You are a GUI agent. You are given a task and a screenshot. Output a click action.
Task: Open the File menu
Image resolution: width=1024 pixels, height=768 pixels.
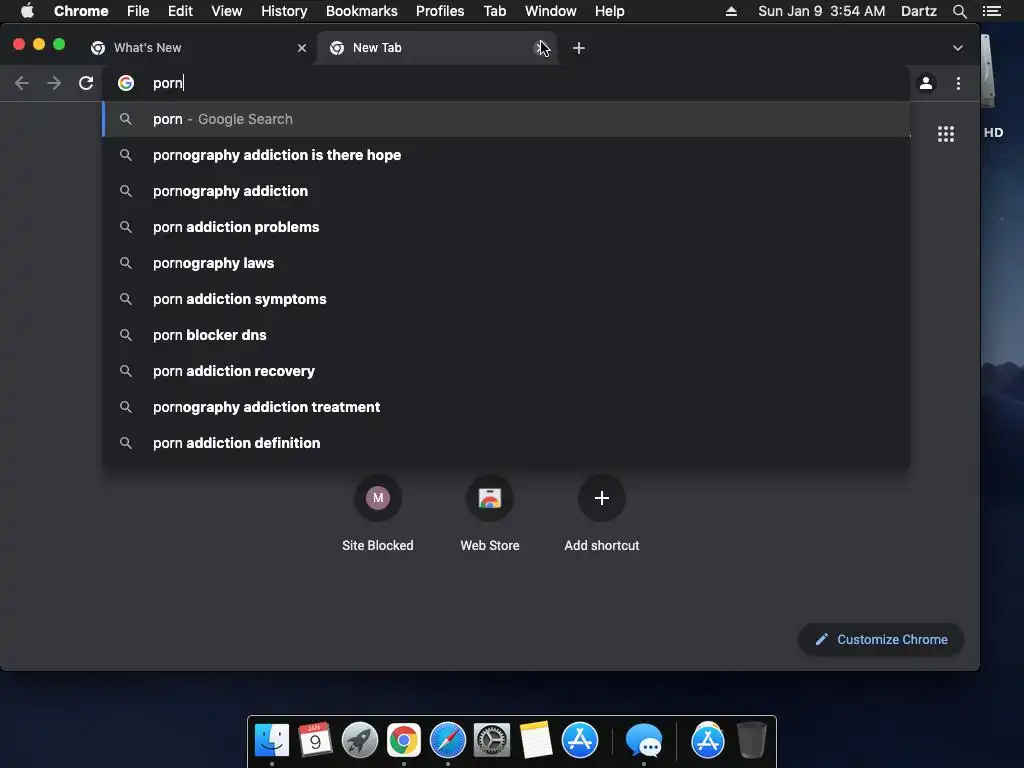point(138,11)
